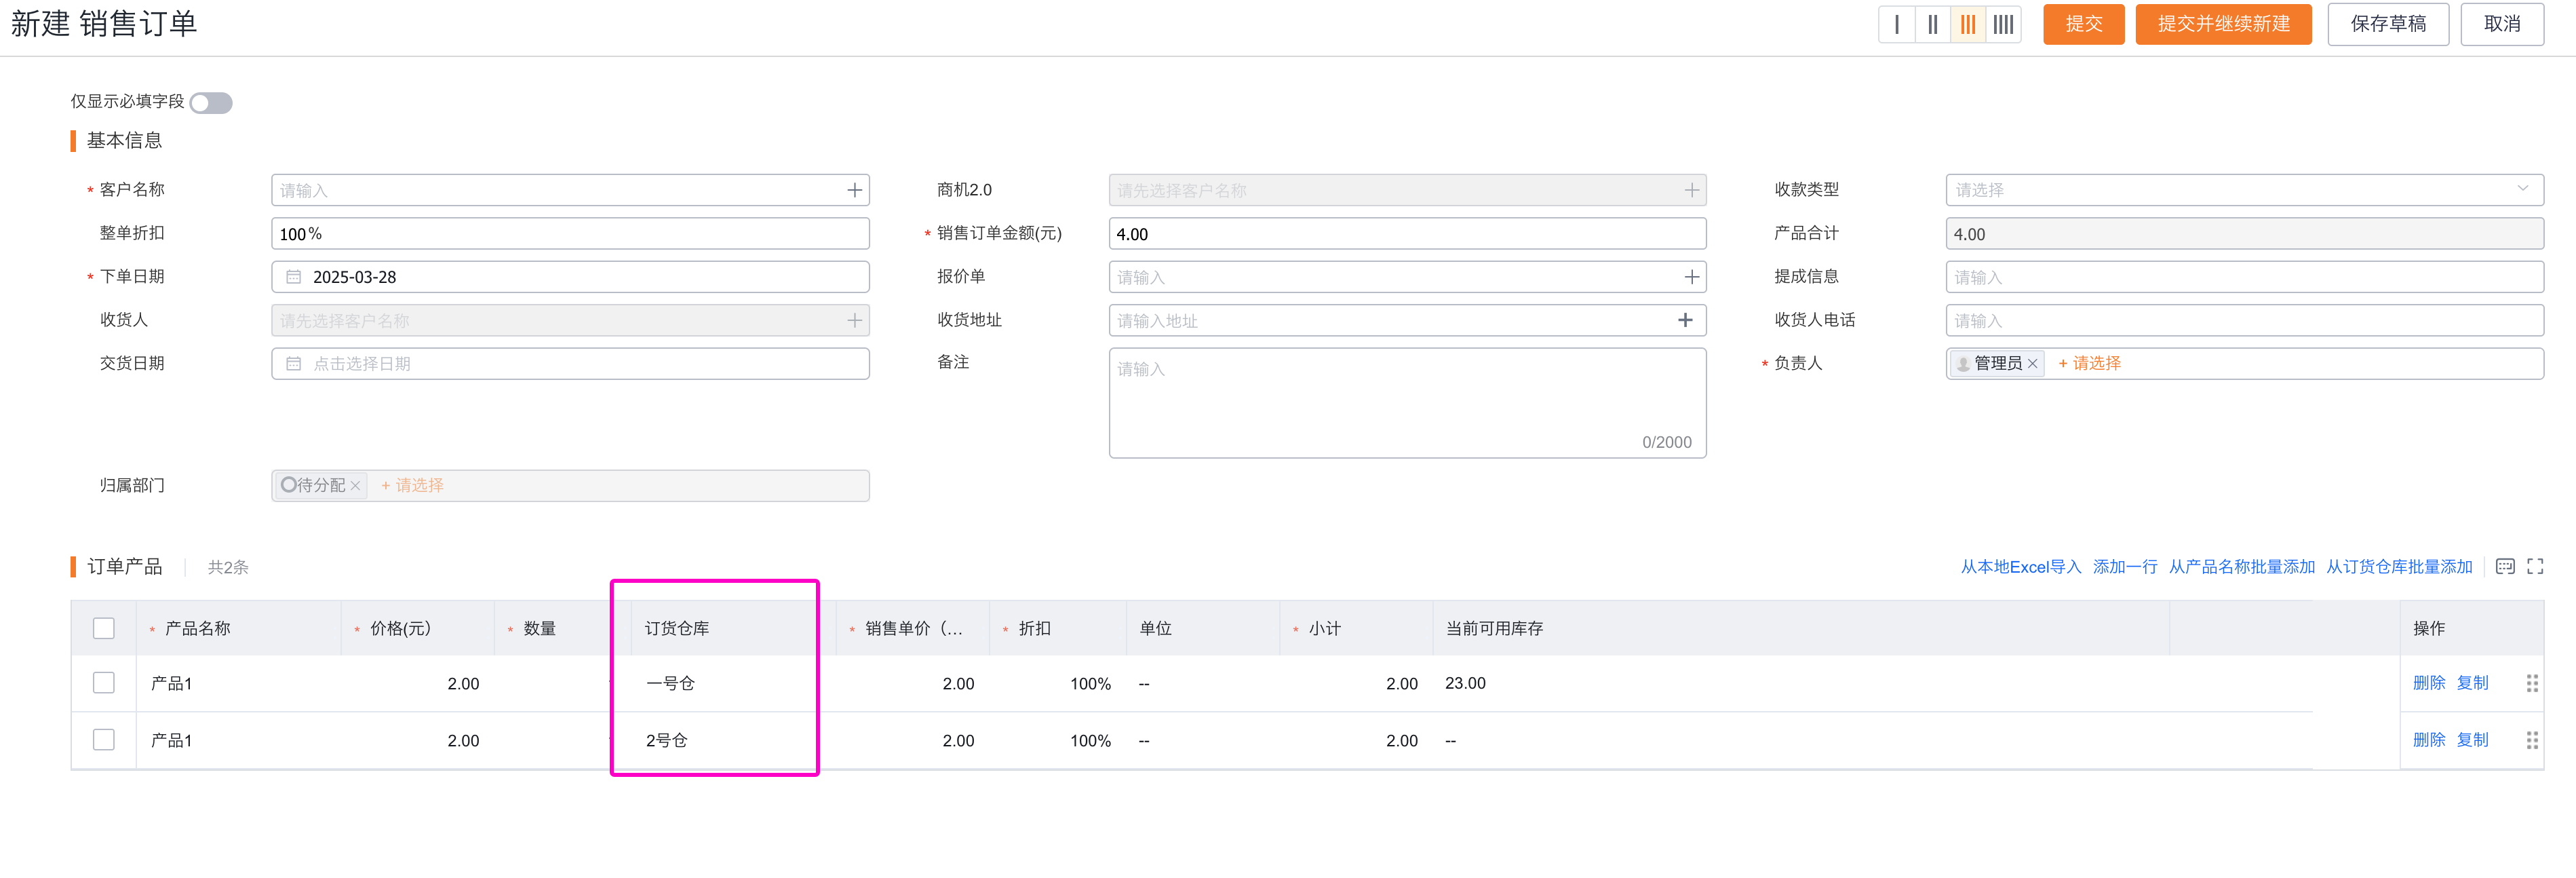Click plus icon in 收货地址 field
Image resolution: width=2576 pixels, height=878 pixels.
[x=1685, y=320]
